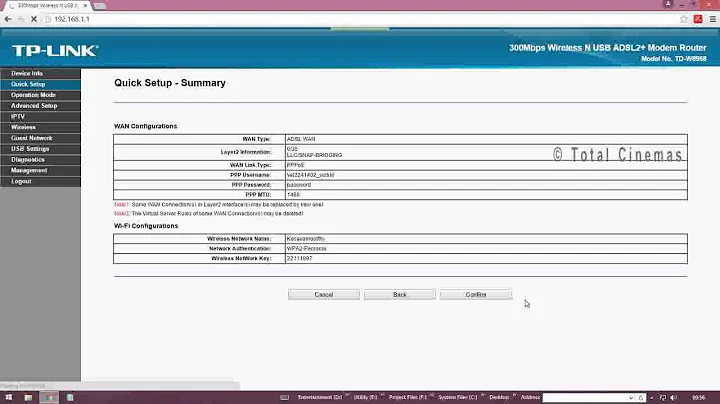
Task: Open the Entertainment (D:) taskbar toolbar
Action: [320, 398]
